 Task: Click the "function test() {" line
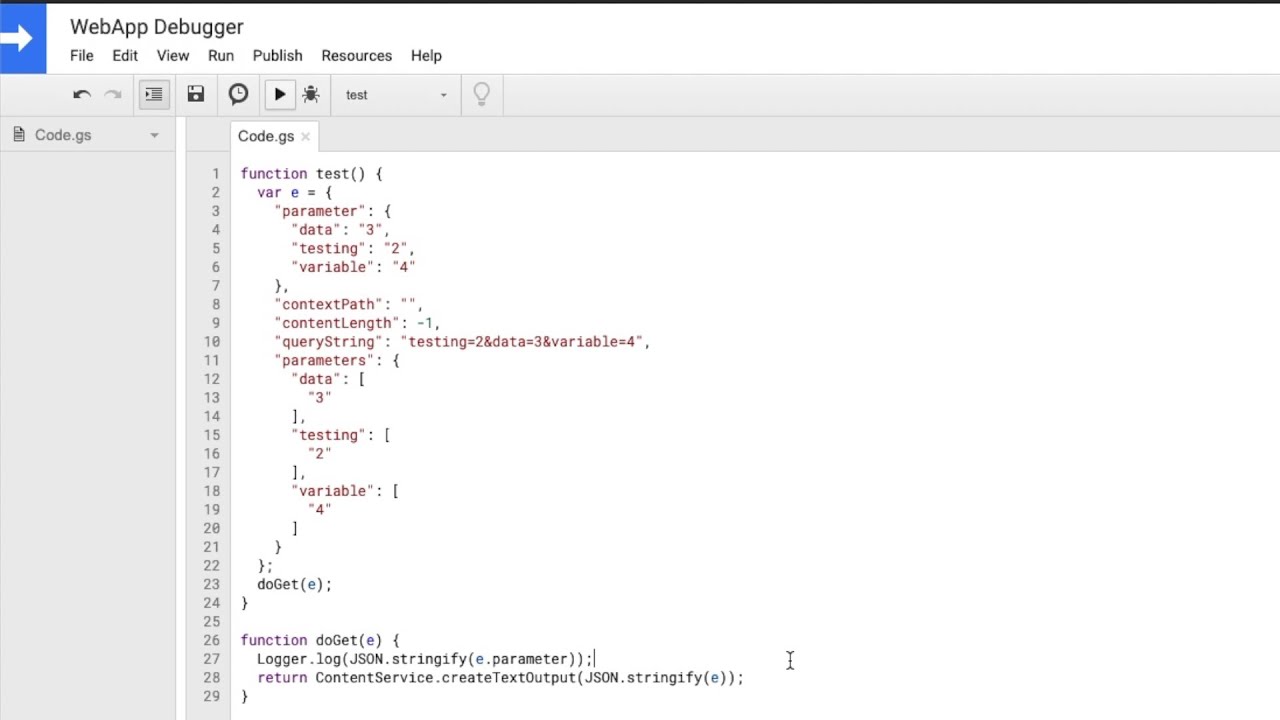[311, 174]
